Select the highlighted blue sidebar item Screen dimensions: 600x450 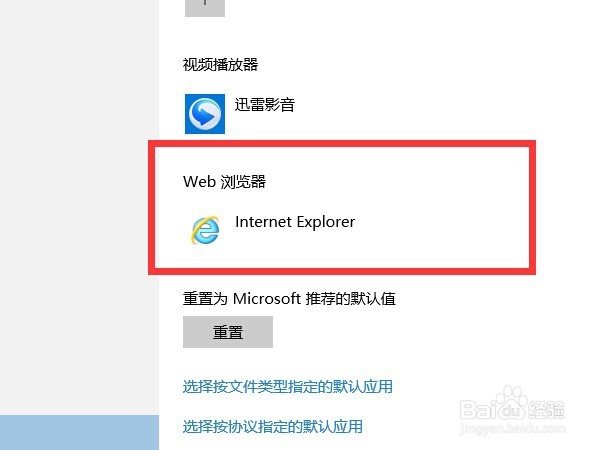79,432
